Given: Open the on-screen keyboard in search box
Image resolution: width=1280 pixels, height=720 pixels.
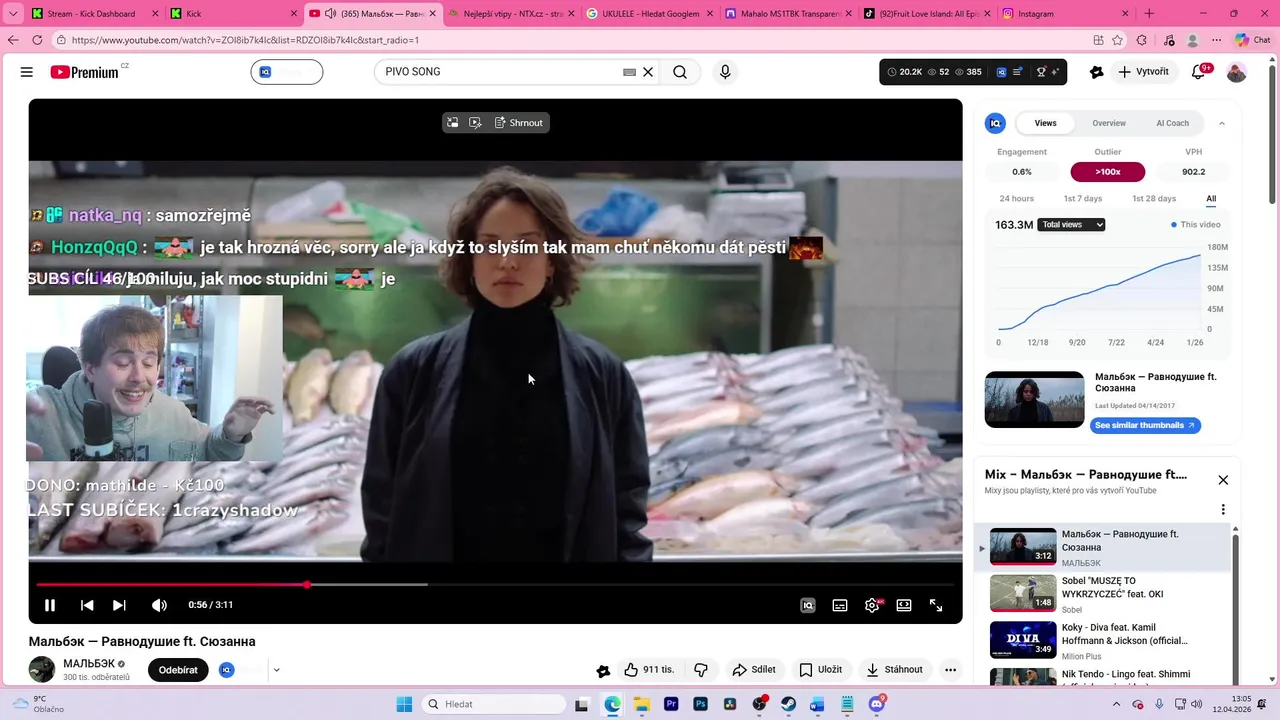Looking at the screenshot, I should (x=629, y=72).
